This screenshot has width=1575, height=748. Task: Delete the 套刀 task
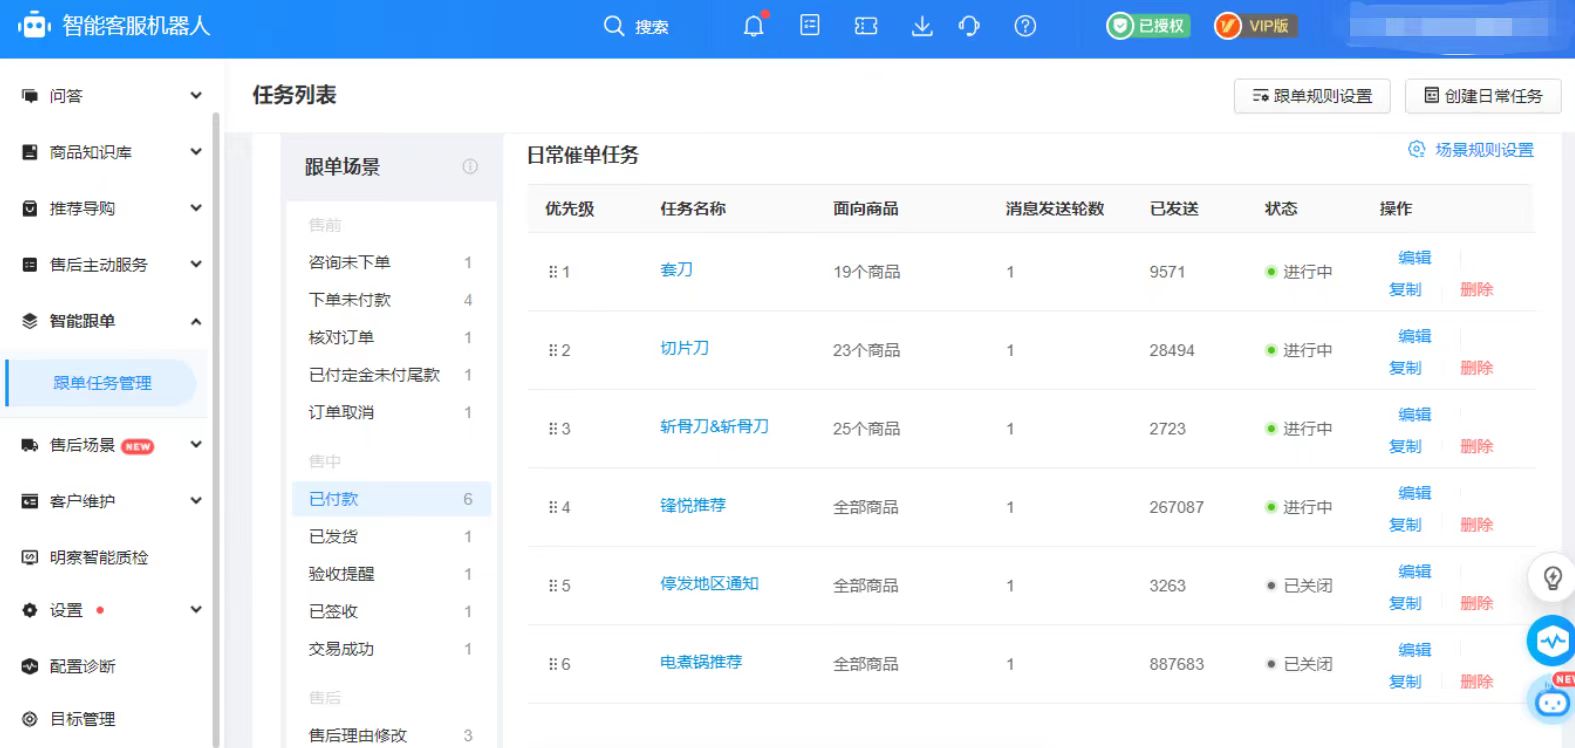tap(1476, 289)
